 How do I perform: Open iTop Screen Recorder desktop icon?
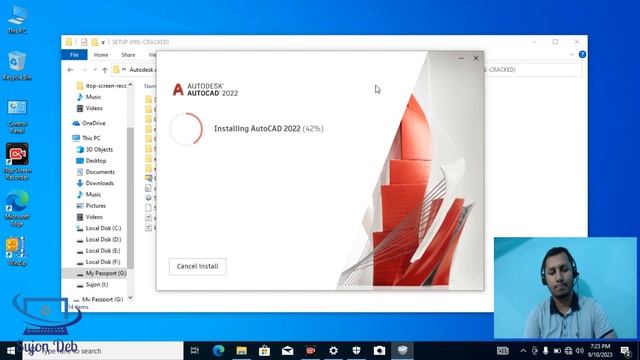(17, 162)
